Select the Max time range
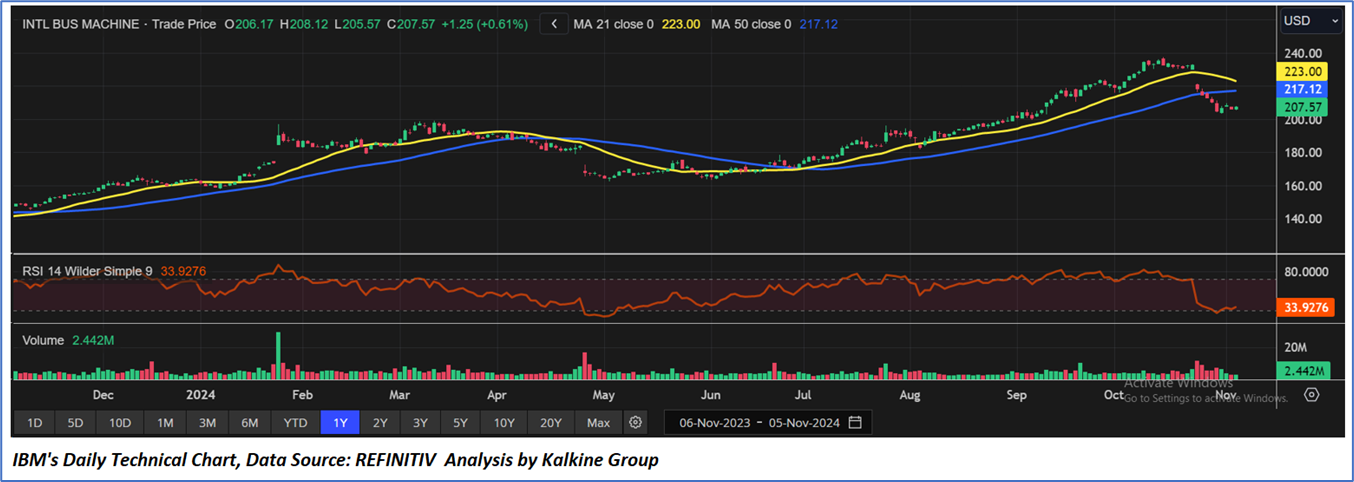1354x482 pixels. click(x=598, y=423)
